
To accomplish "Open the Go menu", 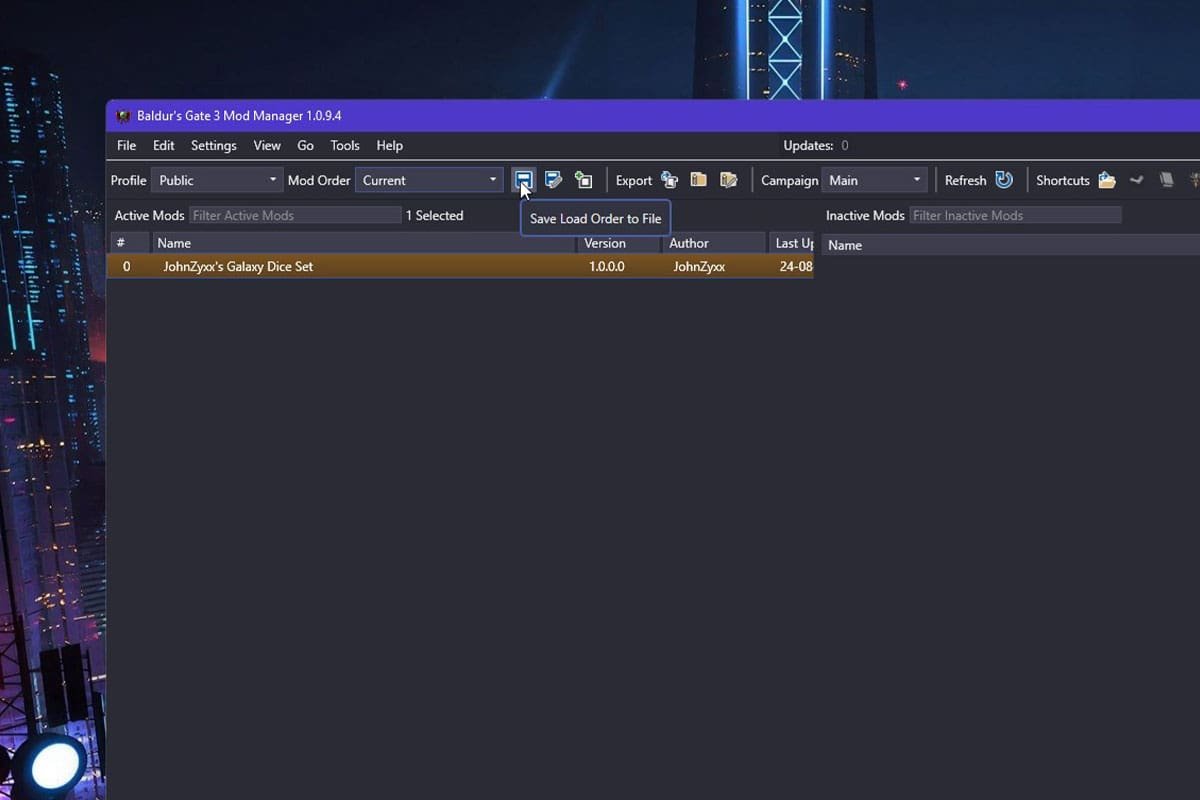I will click(x=306, y=145).
